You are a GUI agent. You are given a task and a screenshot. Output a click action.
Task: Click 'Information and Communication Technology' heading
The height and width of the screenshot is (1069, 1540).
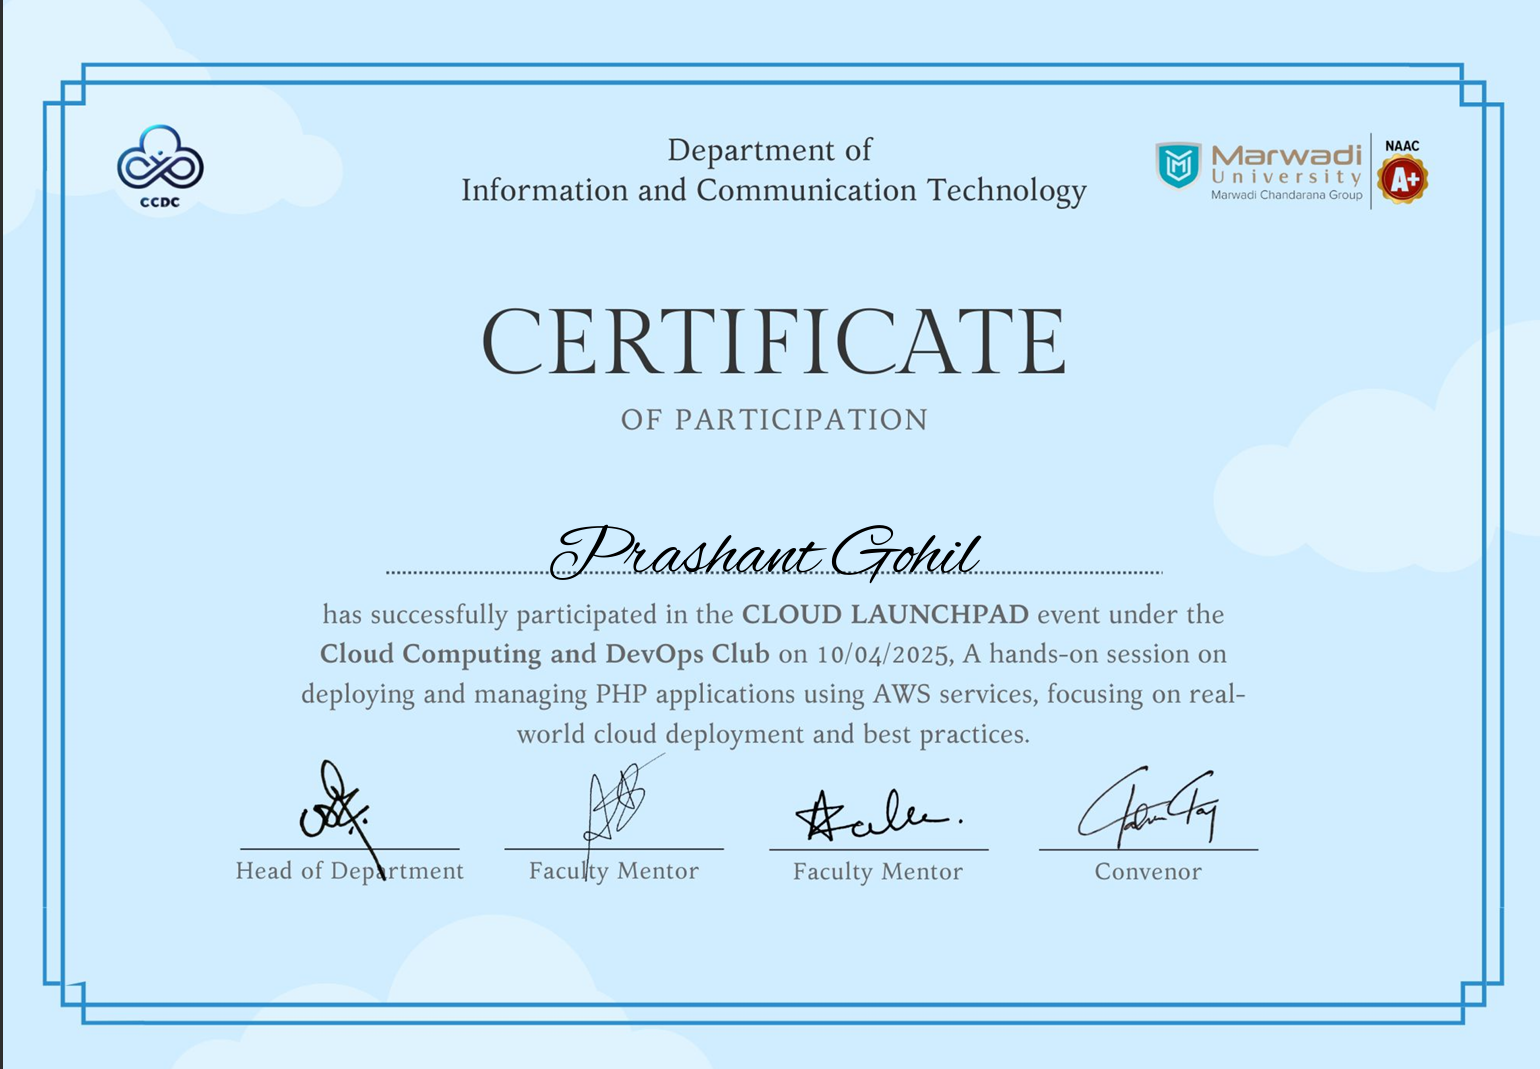pyautogui.click(x=774, y=191)
